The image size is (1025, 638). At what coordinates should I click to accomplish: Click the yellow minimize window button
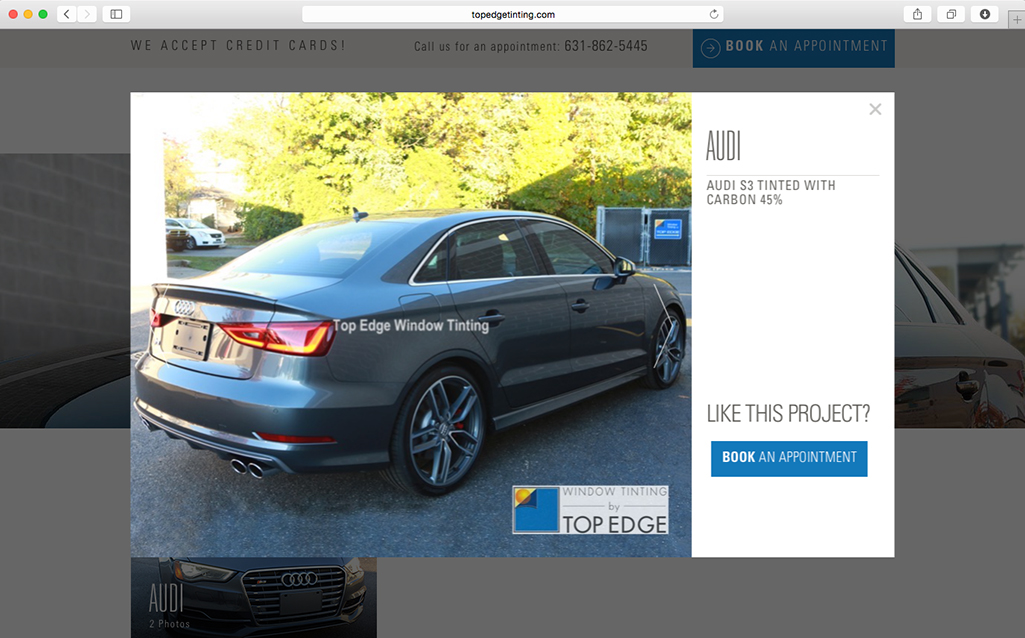(x=28, y=14)
